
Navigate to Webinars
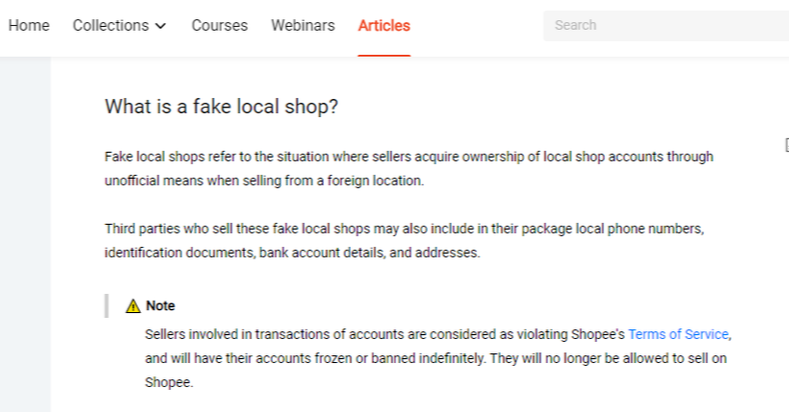click(x=302, y=26)
